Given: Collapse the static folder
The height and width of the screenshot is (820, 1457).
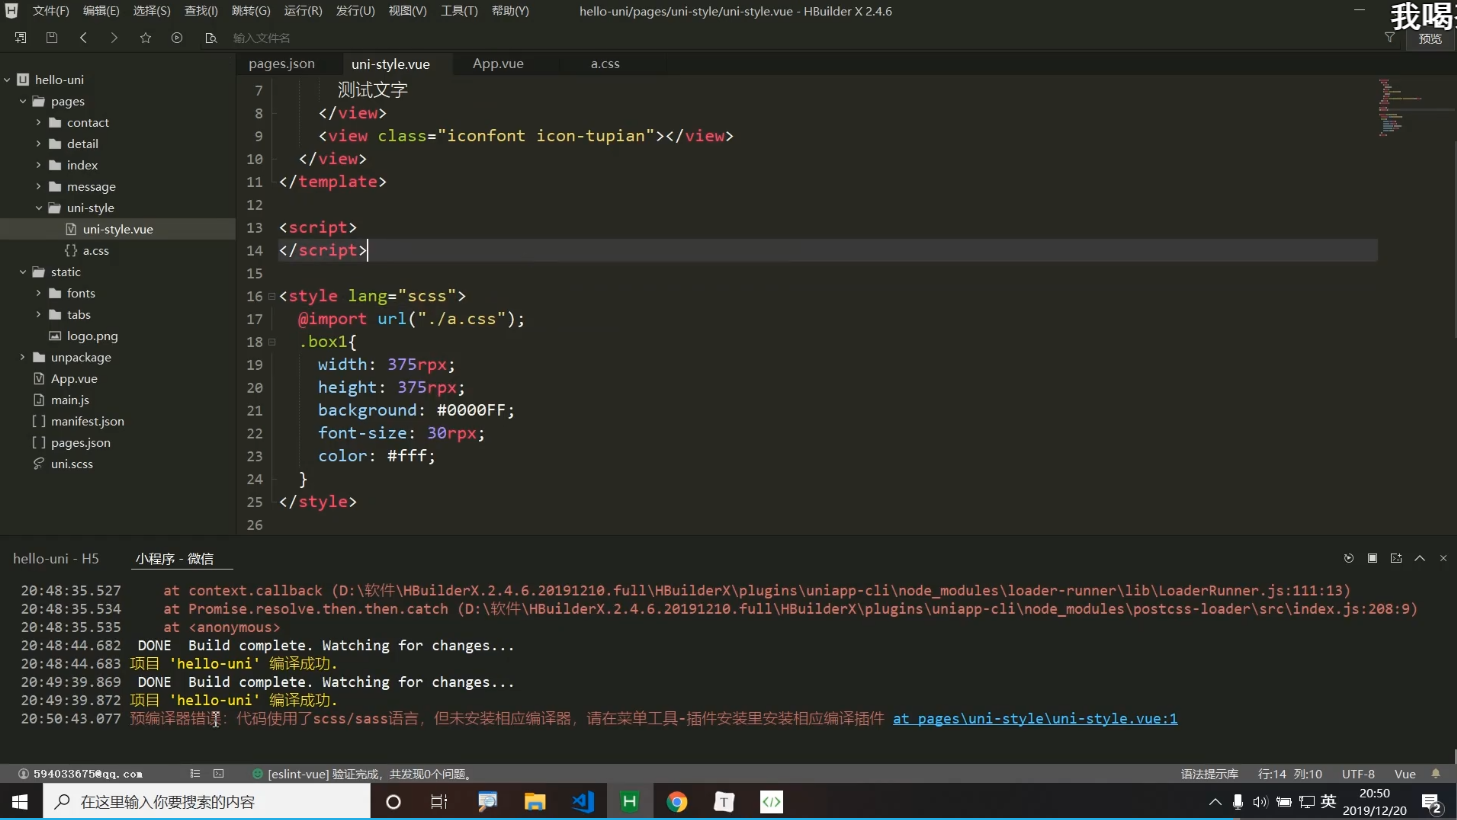Looking at the screenshot, I should point(23,272).
